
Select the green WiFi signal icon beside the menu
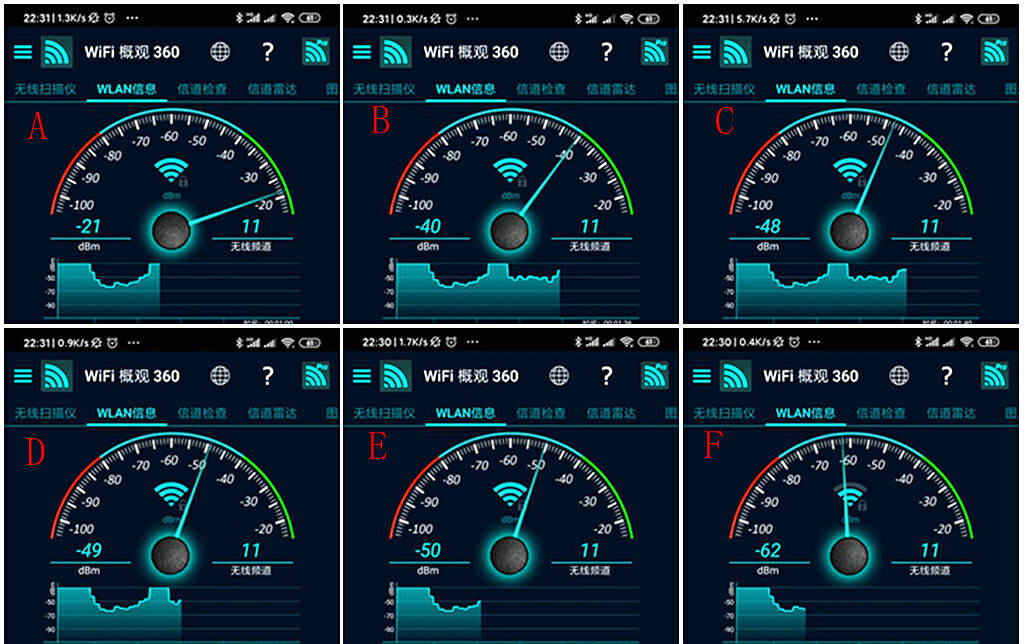pyautogui.click(x=58, y=52)
